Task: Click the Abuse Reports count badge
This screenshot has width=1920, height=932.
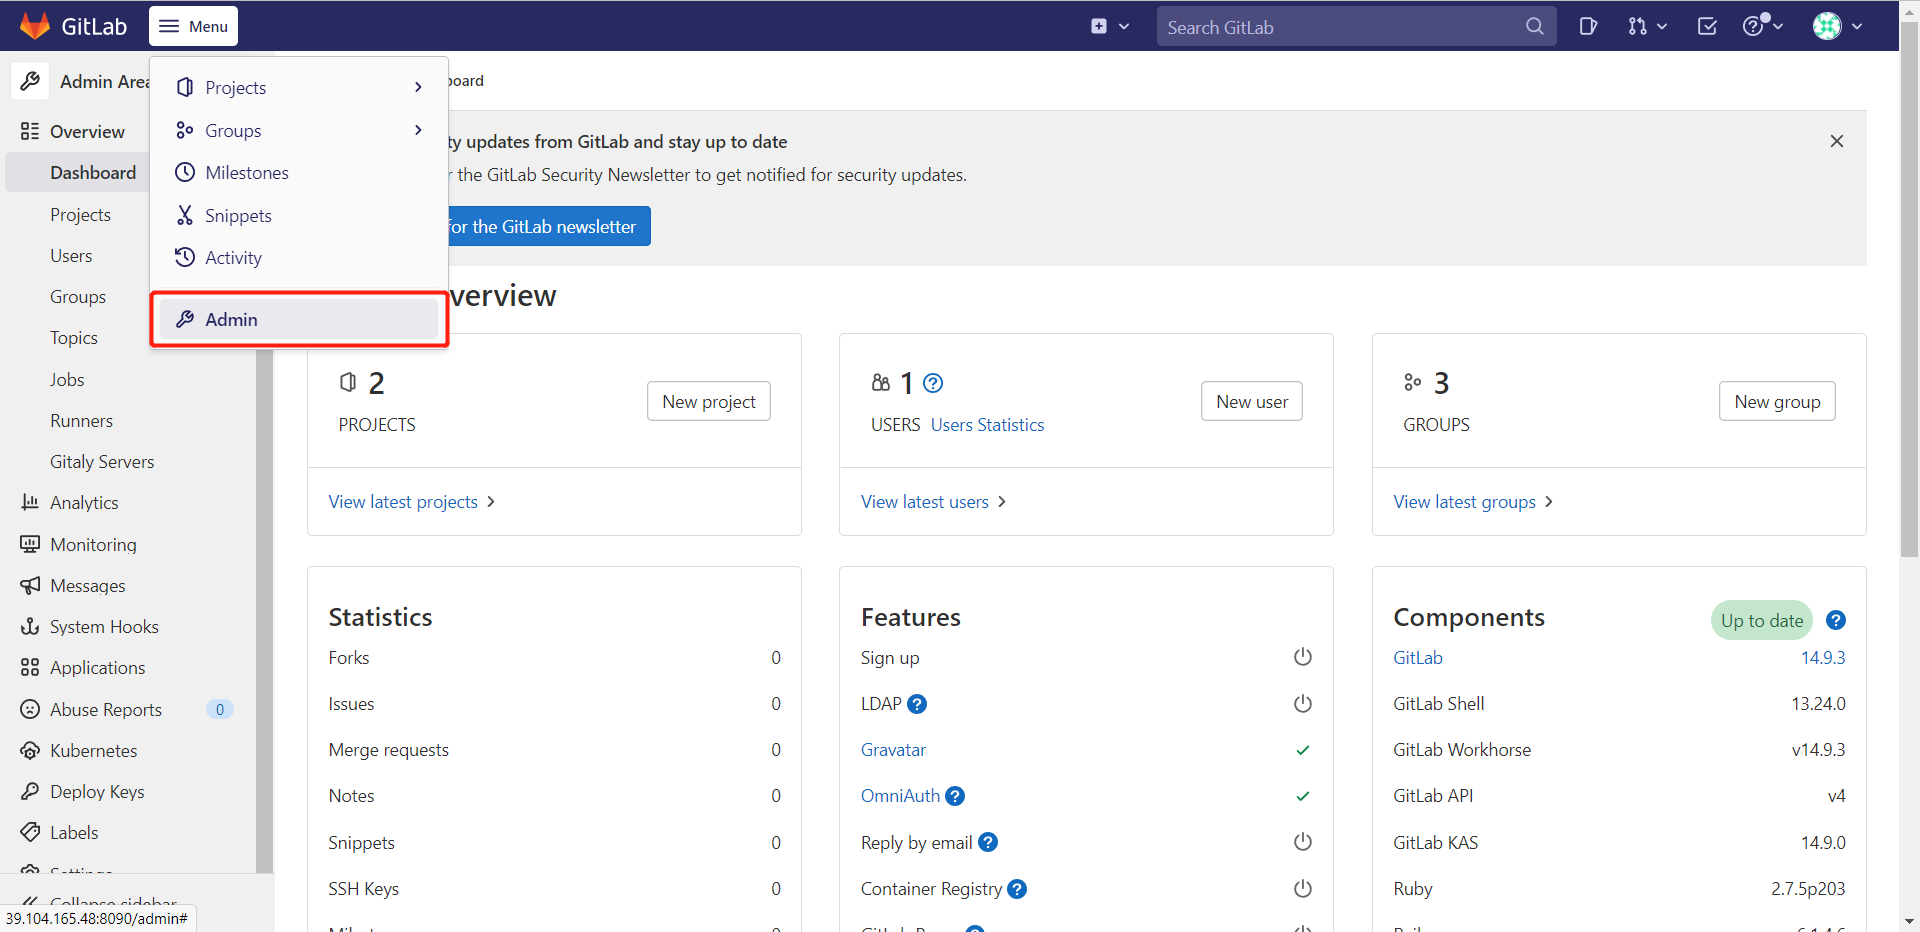Action: (220, 709)
